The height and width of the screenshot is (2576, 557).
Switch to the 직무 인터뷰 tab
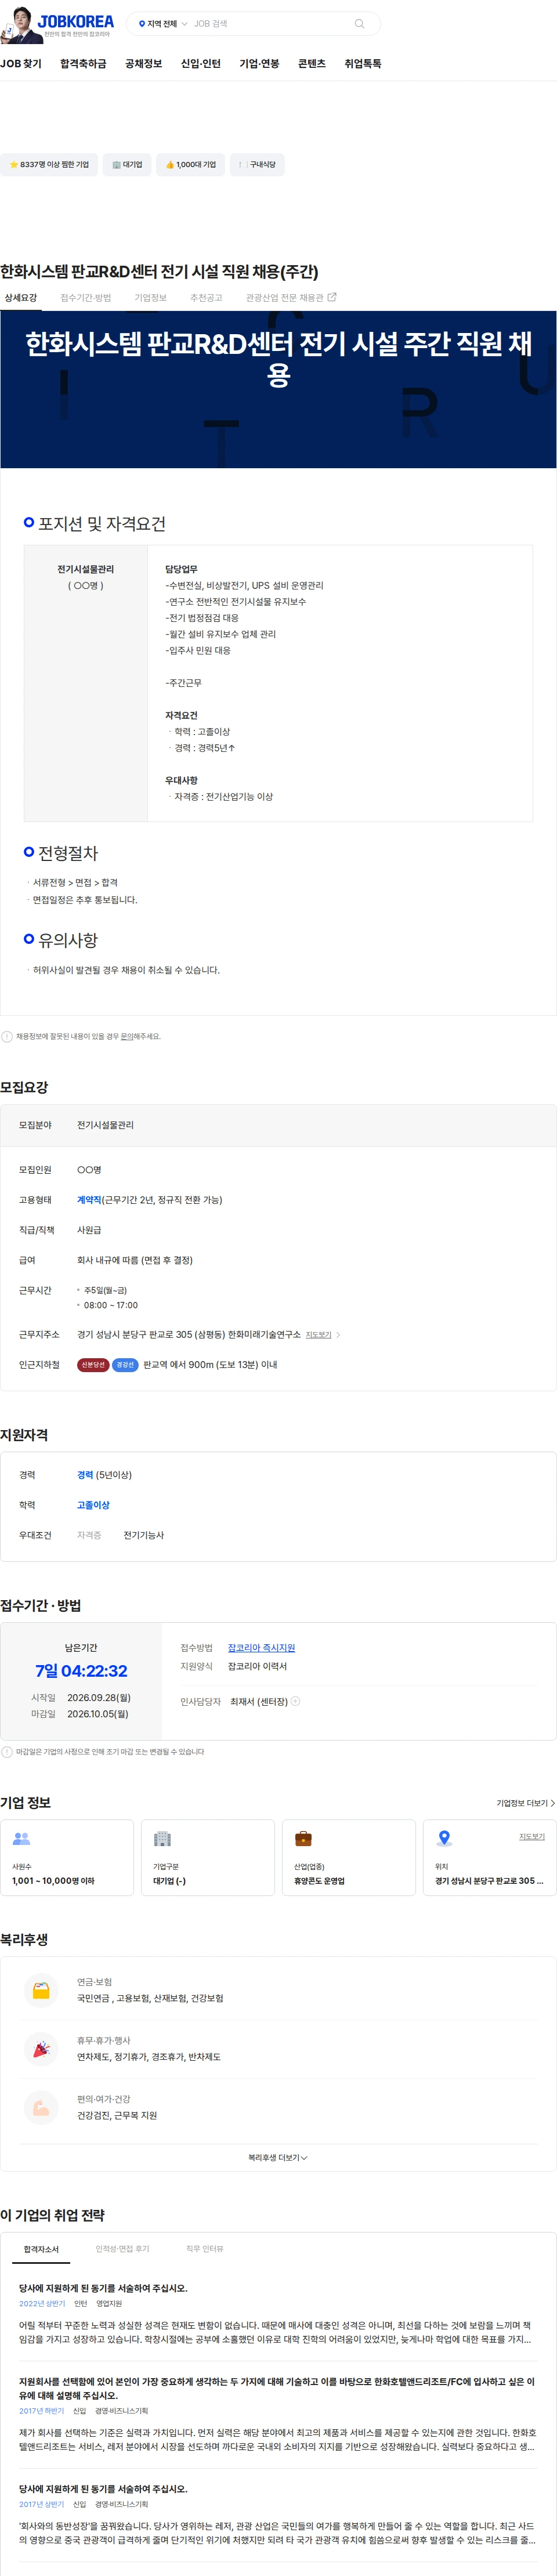[x=205, y=2249]
